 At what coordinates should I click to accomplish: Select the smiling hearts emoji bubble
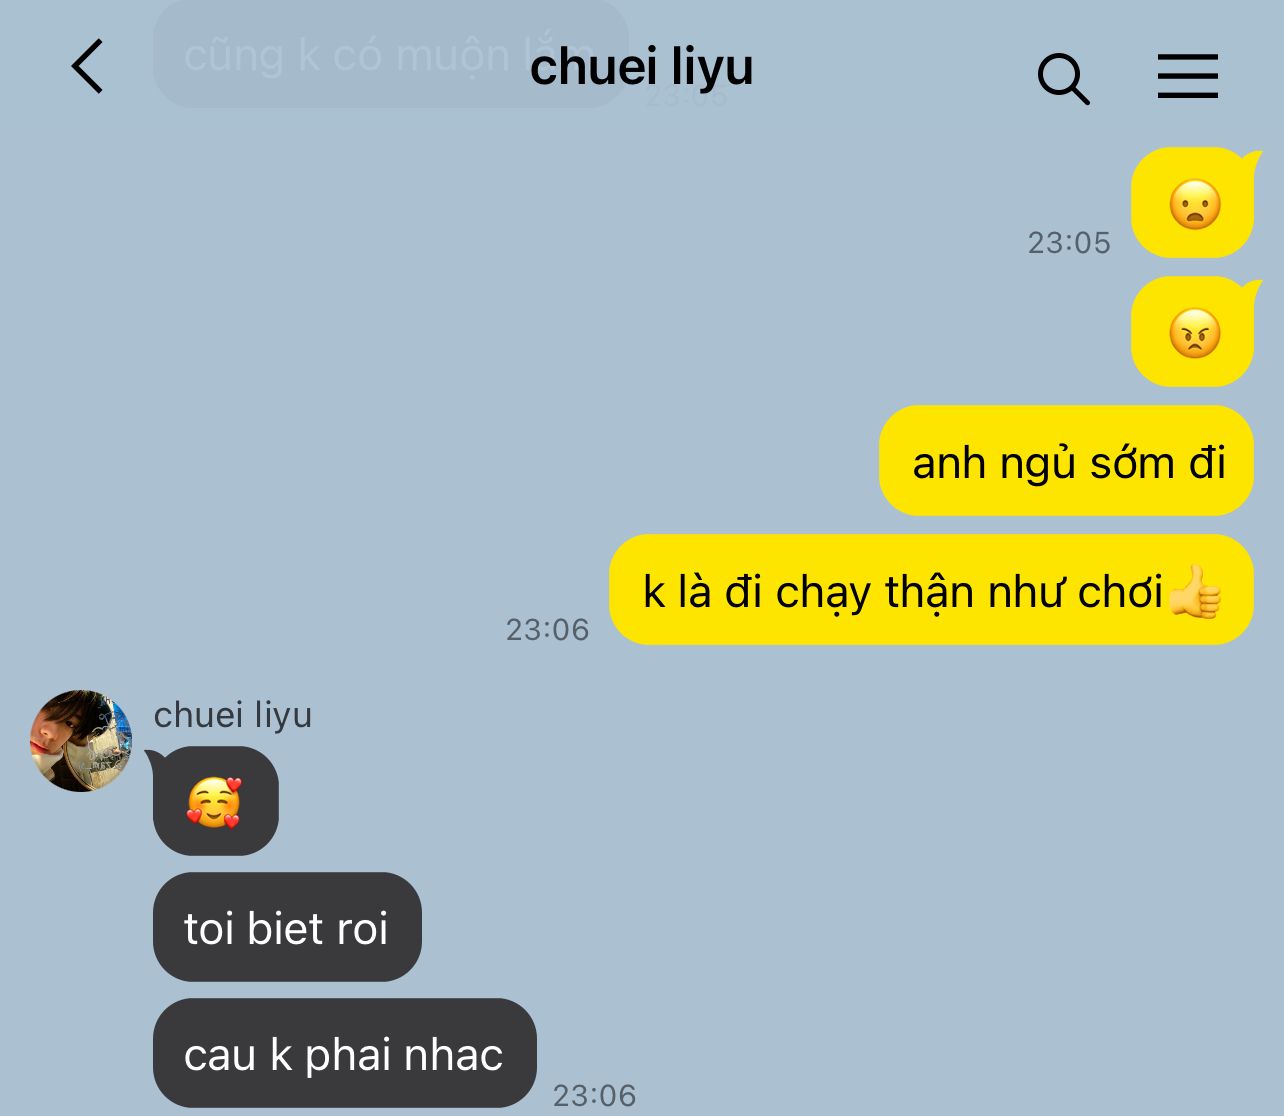(215, 801)
